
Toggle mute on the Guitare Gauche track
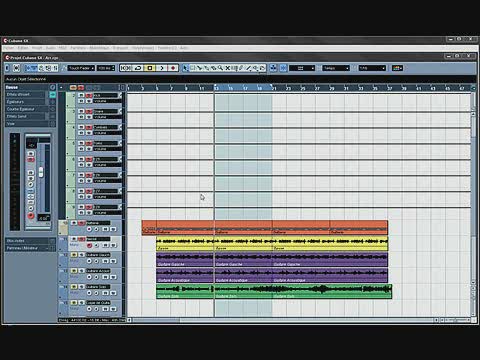pos(74,255)
